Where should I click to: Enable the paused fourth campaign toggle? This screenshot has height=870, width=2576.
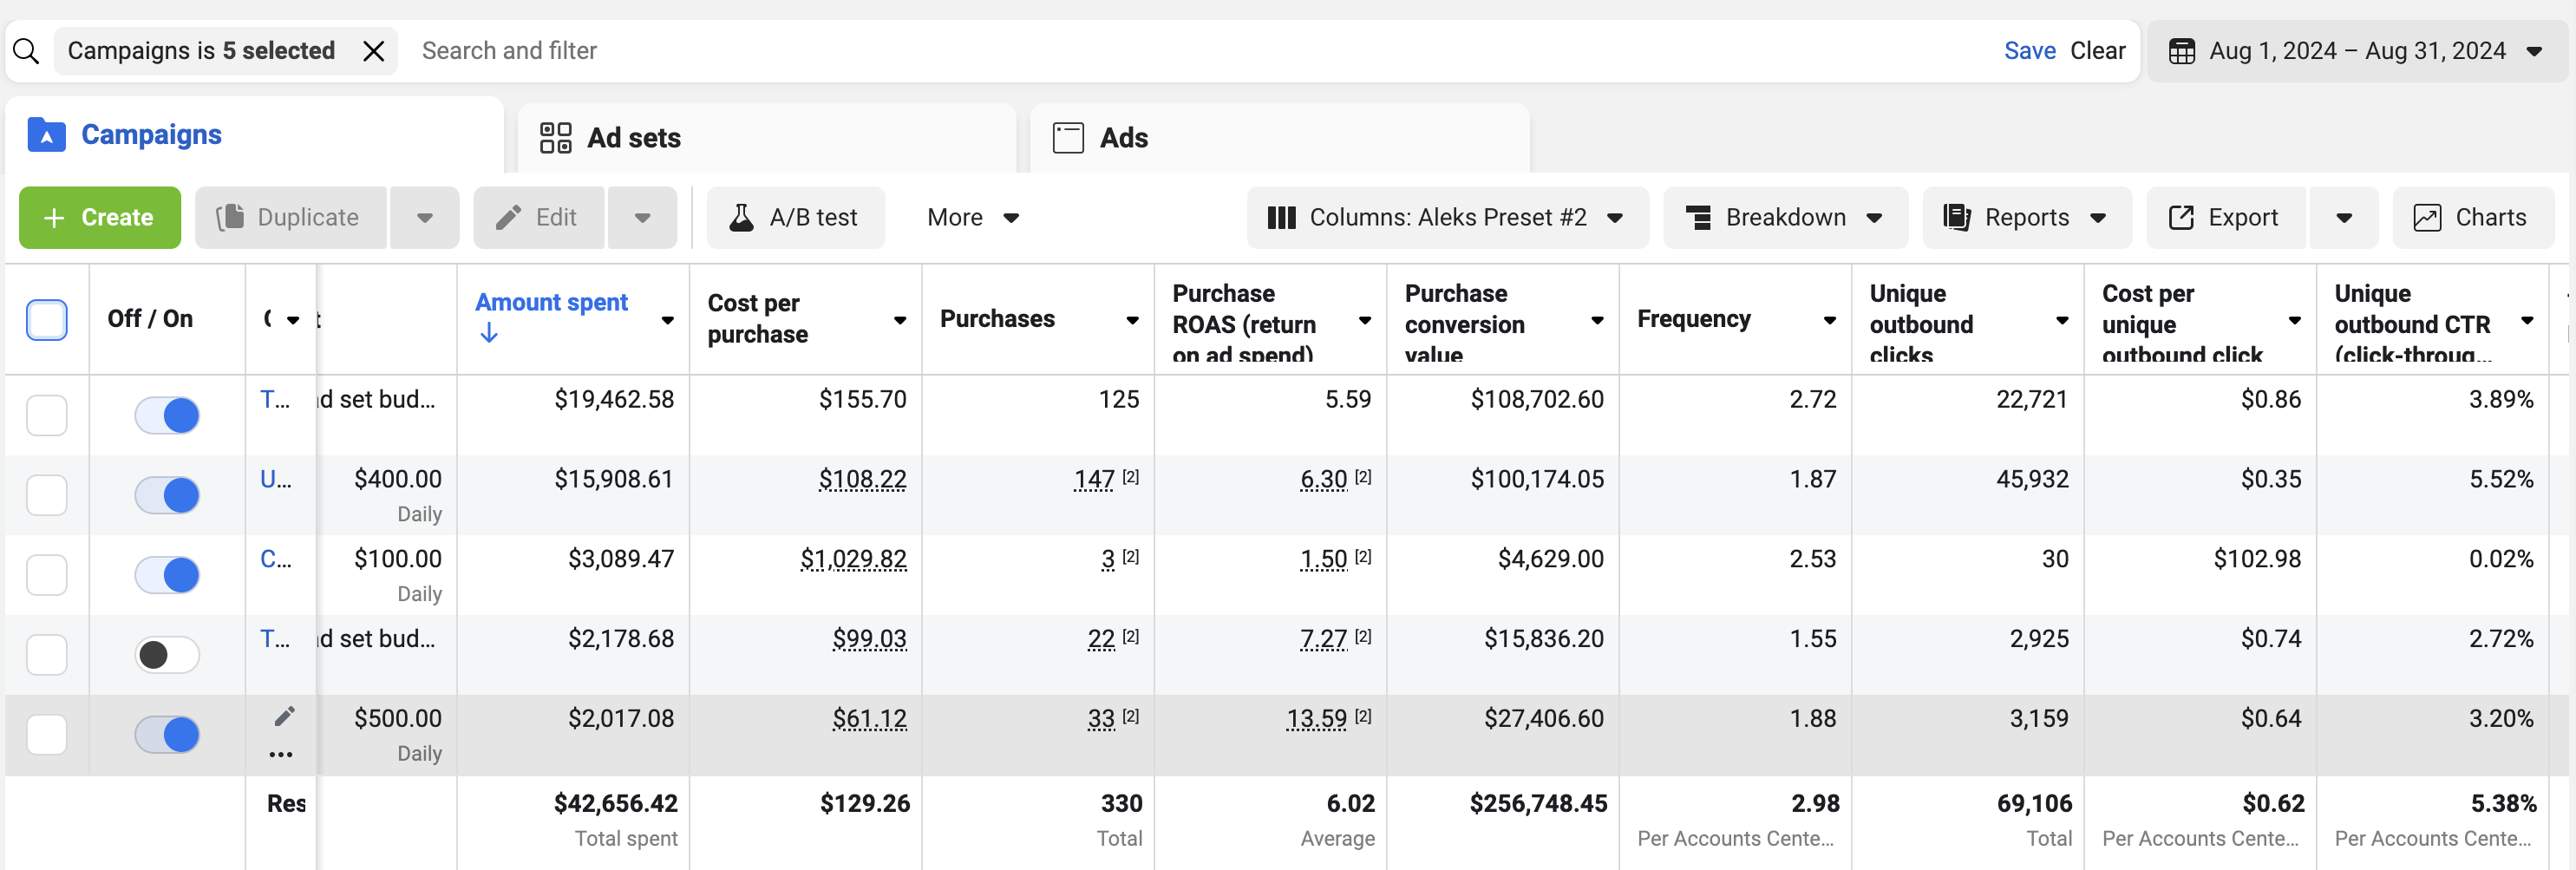click(x=167, y=655)
